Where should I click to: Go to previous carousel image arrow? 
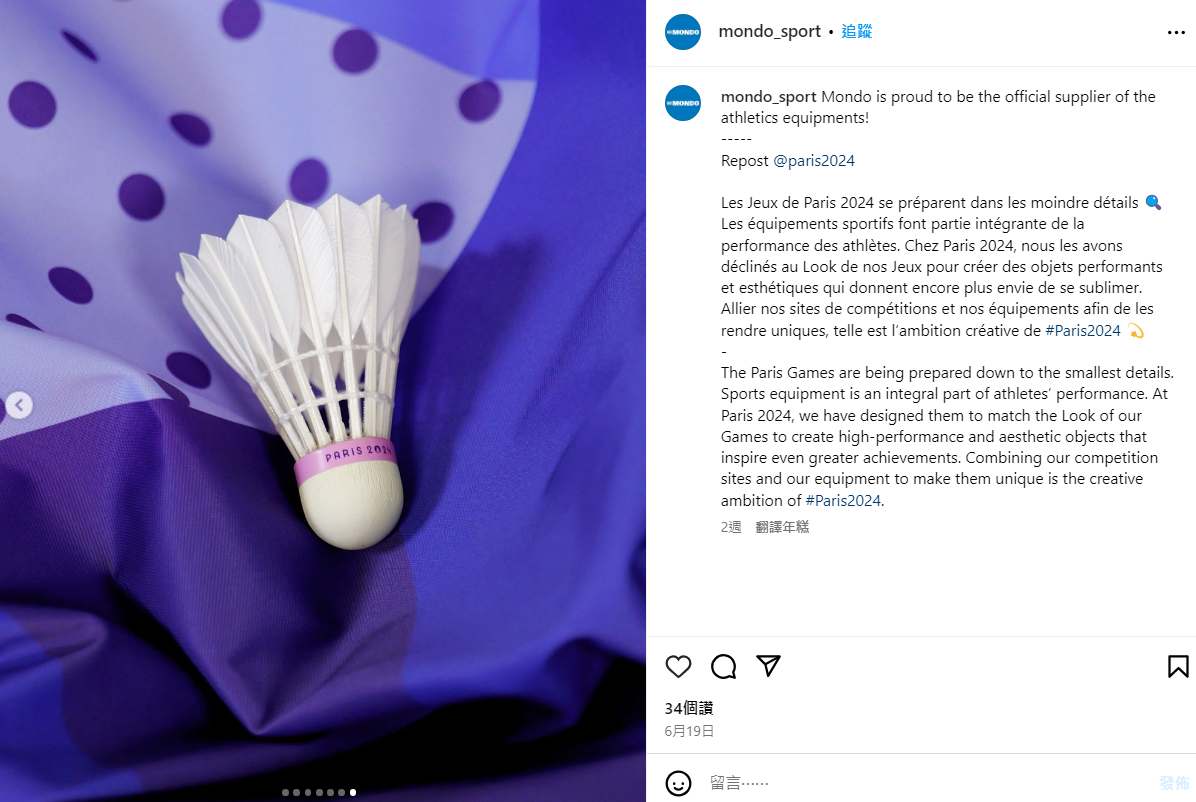coord(20,405)
